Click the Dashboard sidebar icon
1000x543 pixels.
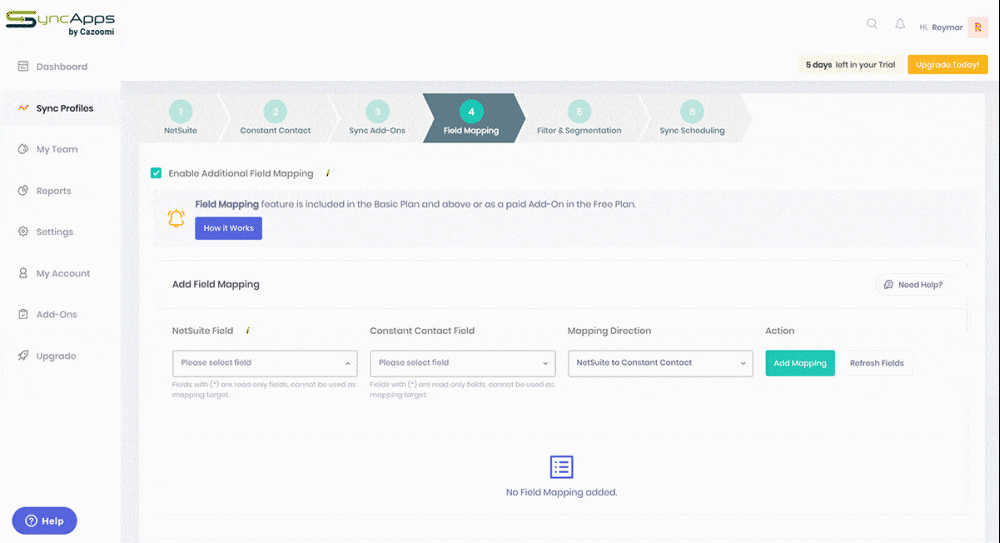coord(23,66)
